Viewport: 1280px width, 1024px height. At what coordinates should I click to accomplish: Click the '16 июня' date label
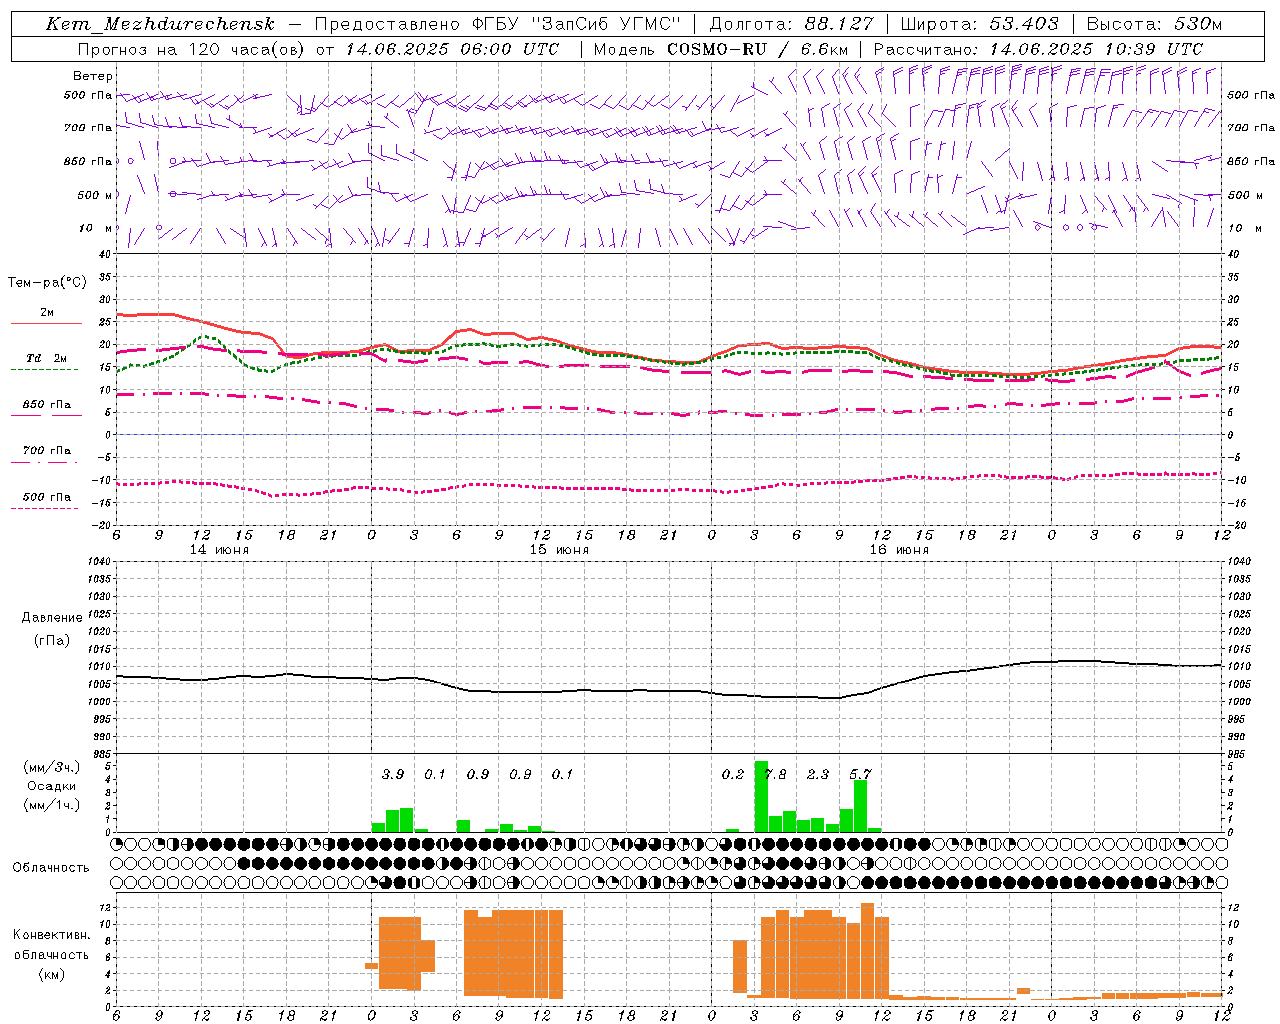pos(899,550)
